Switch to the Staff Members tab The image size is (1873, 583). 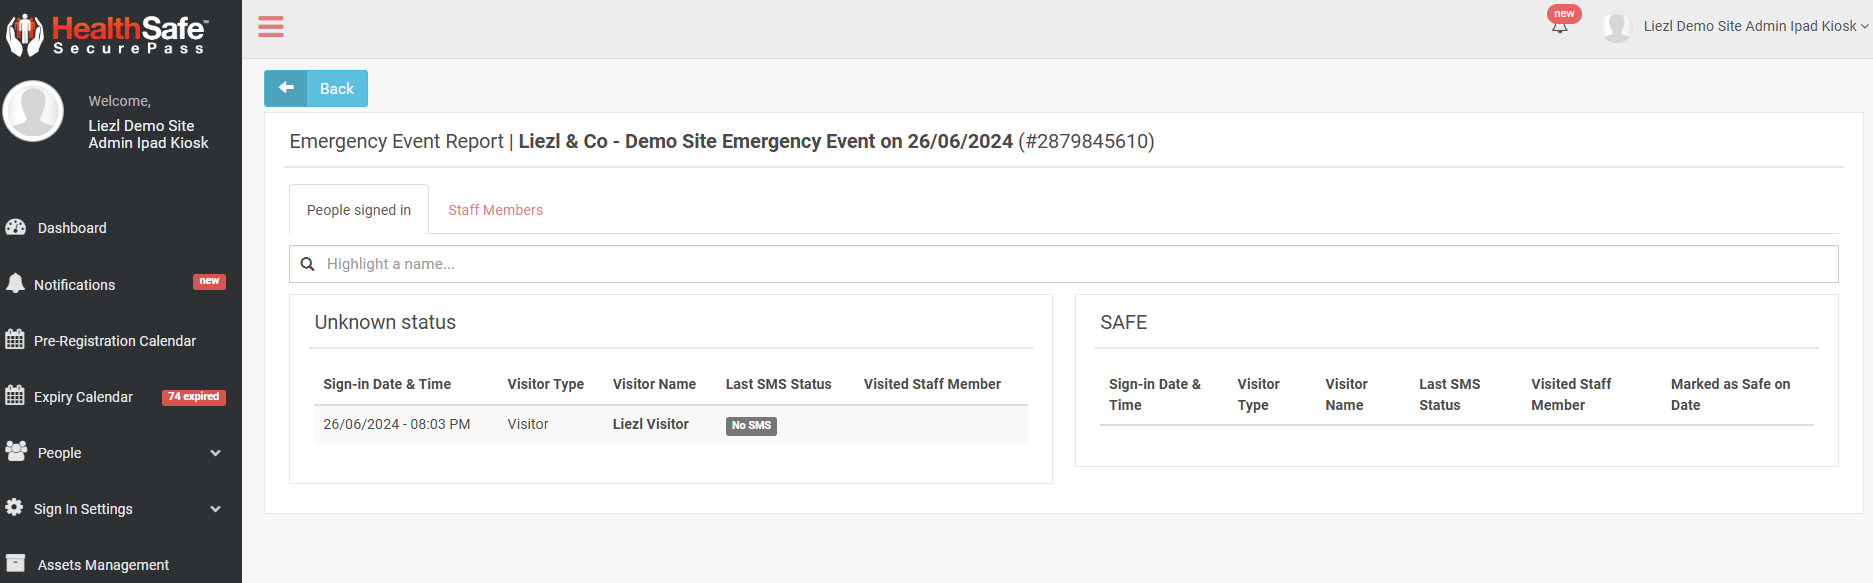(495, 210)
